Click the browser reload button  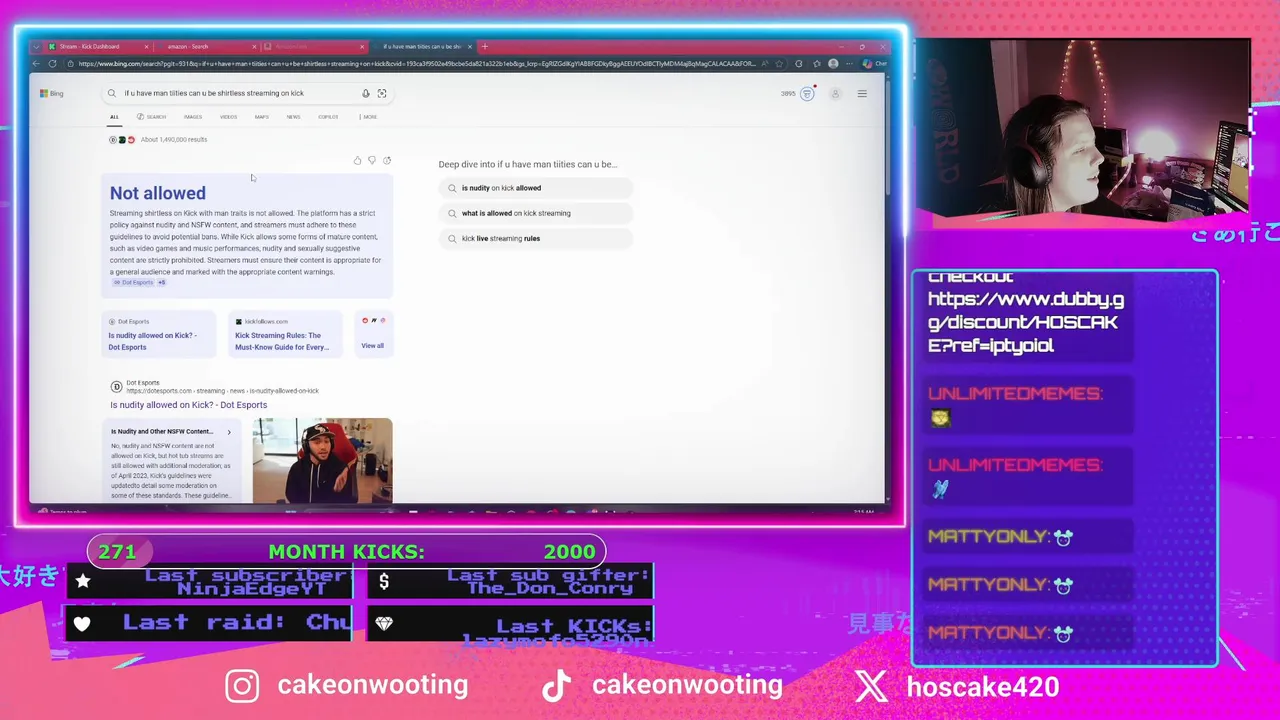[52, 64]
